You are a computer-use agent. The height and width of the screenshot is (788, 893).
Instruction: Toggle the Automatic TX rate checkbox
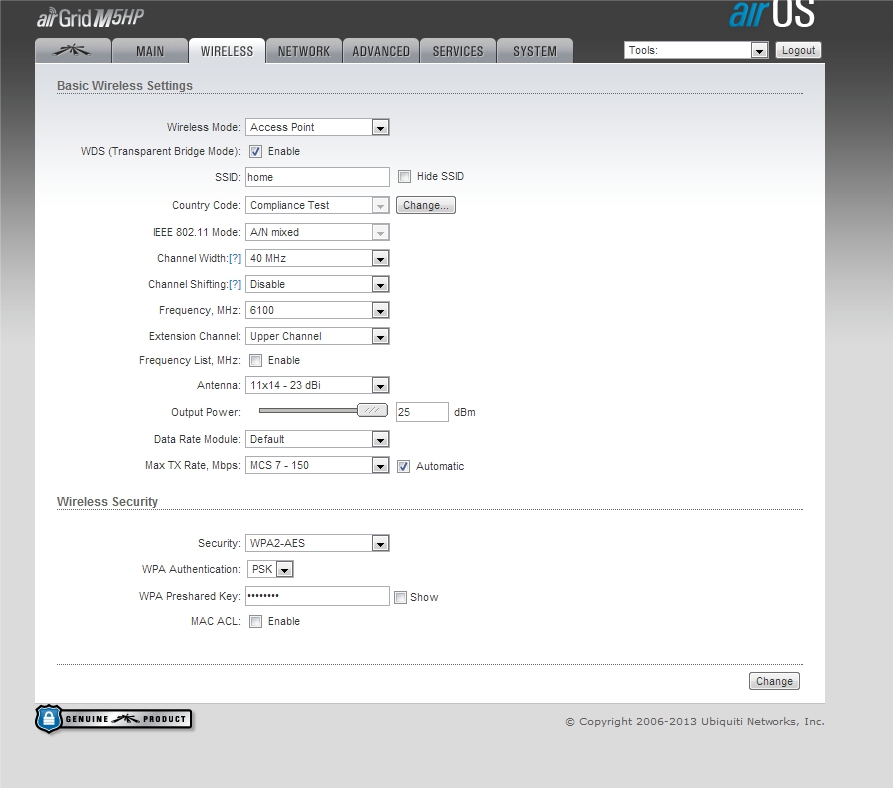tap(404, 466)
